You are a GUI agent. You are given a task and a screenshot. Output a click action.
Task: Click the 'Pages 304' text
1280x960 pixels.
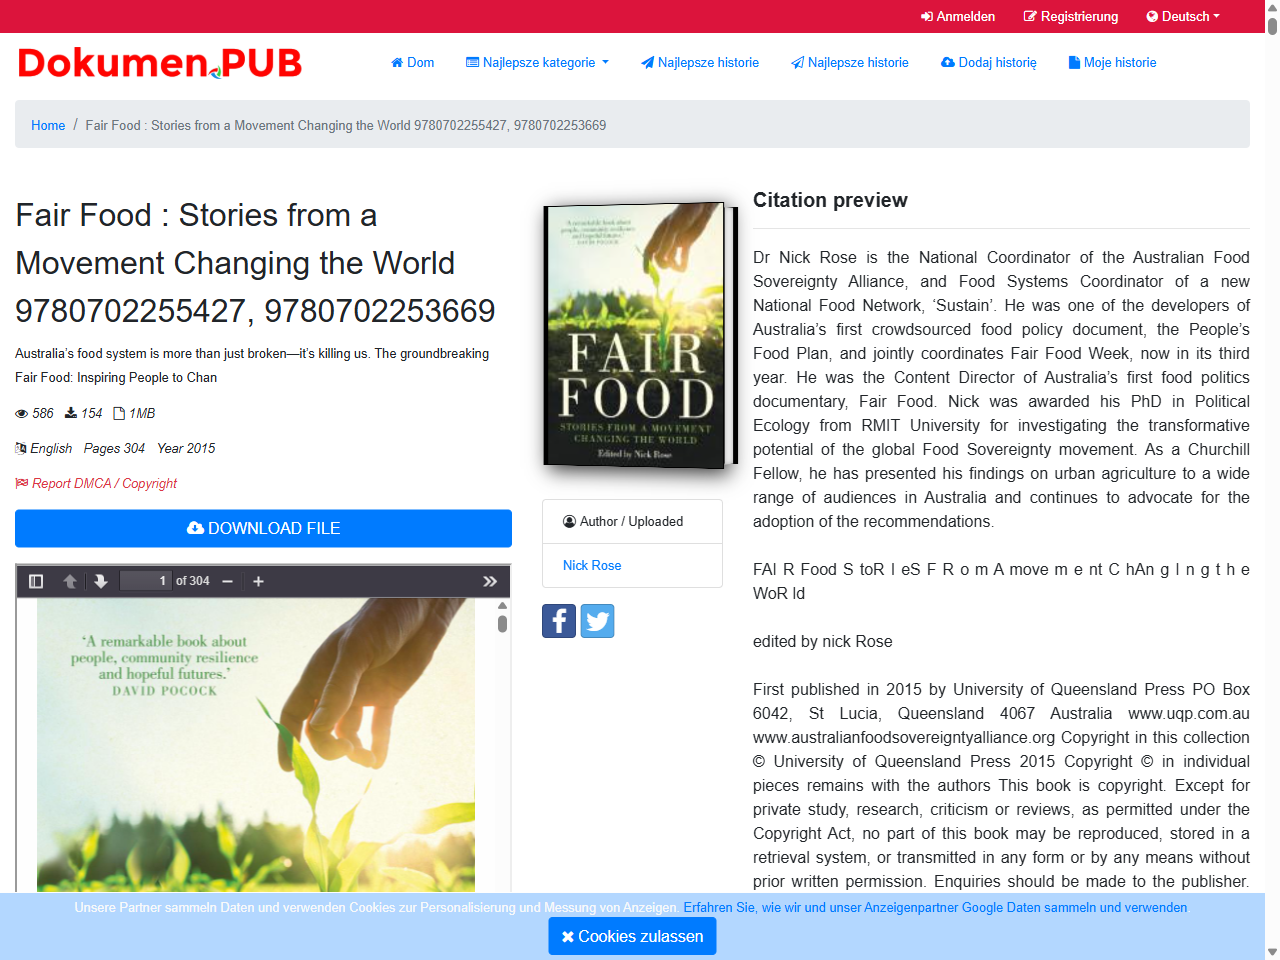point(114,448)
